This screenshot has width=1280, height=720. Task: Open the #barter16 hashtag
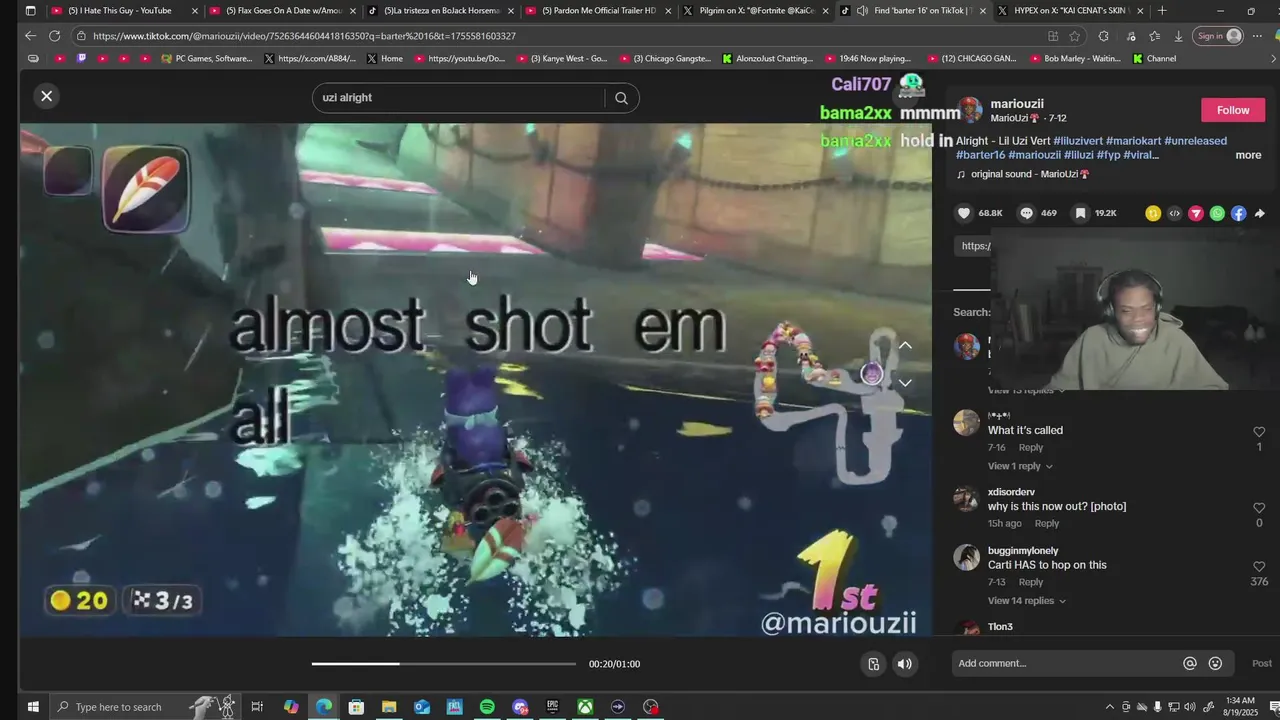[980, 155]
